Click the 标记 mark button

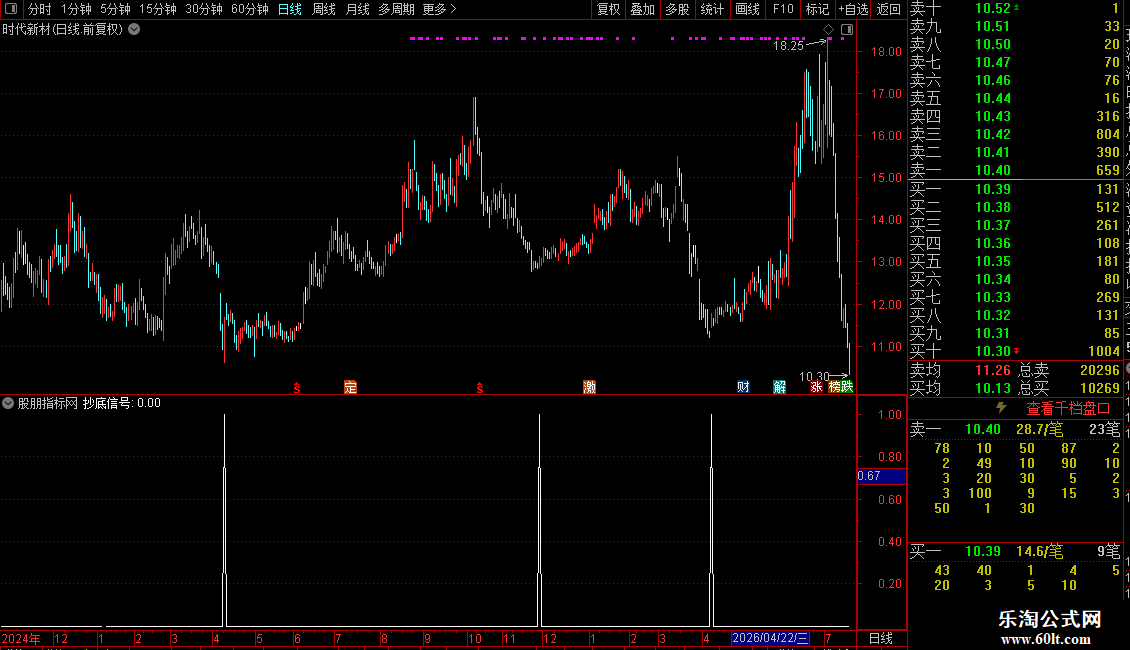tap(817, 9)
